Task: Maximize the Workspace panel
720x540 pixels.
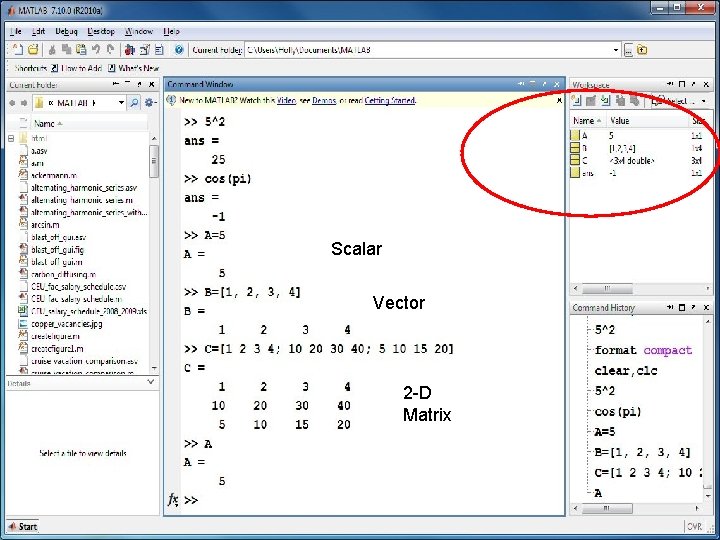Action: pos(682,84)
